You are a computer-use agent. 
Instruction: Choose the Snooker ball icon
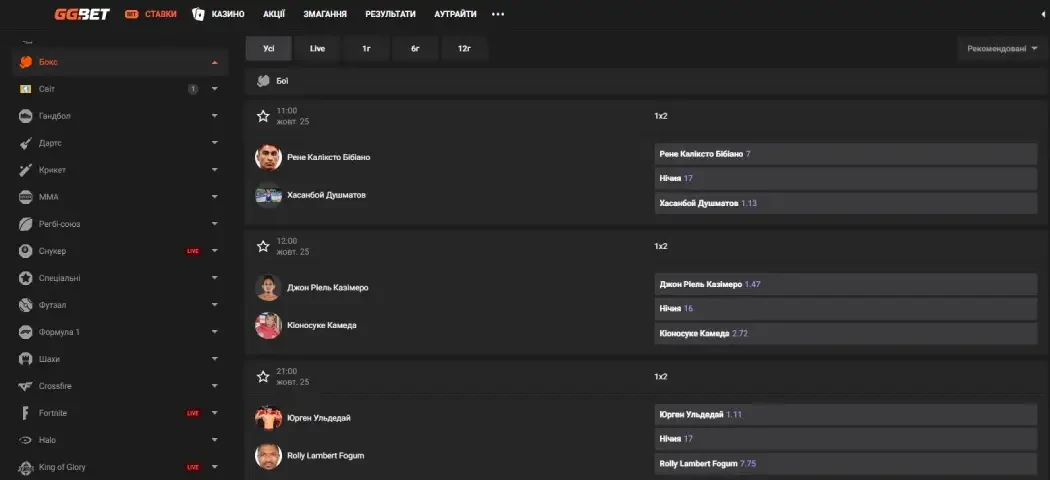[x=26, y=251]
